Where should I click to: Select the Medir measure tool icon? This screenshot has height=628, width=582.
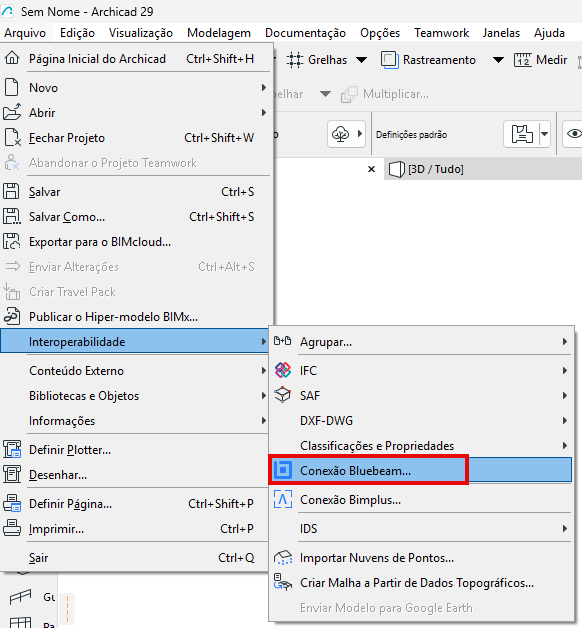(x=523, y=60)
